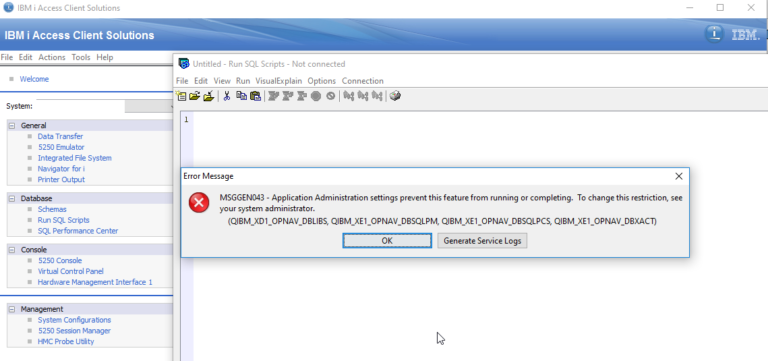768x361 pixels.
Task: Open the Help menu
Action: 105,57
